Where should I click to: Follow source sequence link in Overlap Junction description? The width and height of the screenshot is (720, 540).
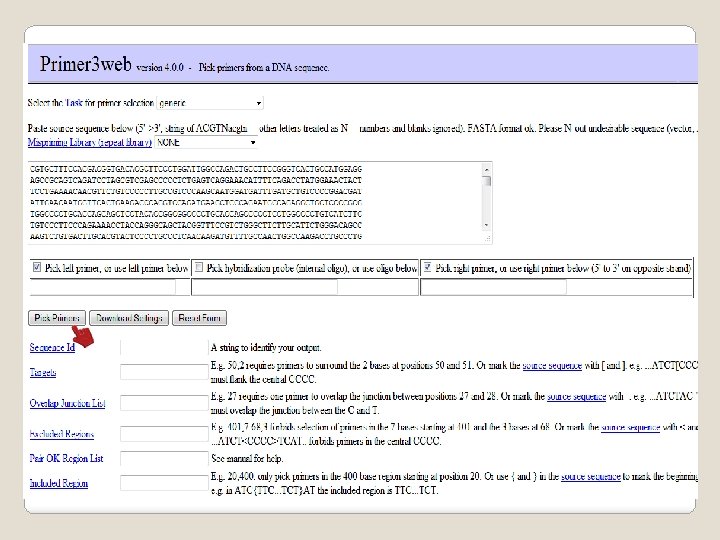pyautogui.click(x=576, y=396)
